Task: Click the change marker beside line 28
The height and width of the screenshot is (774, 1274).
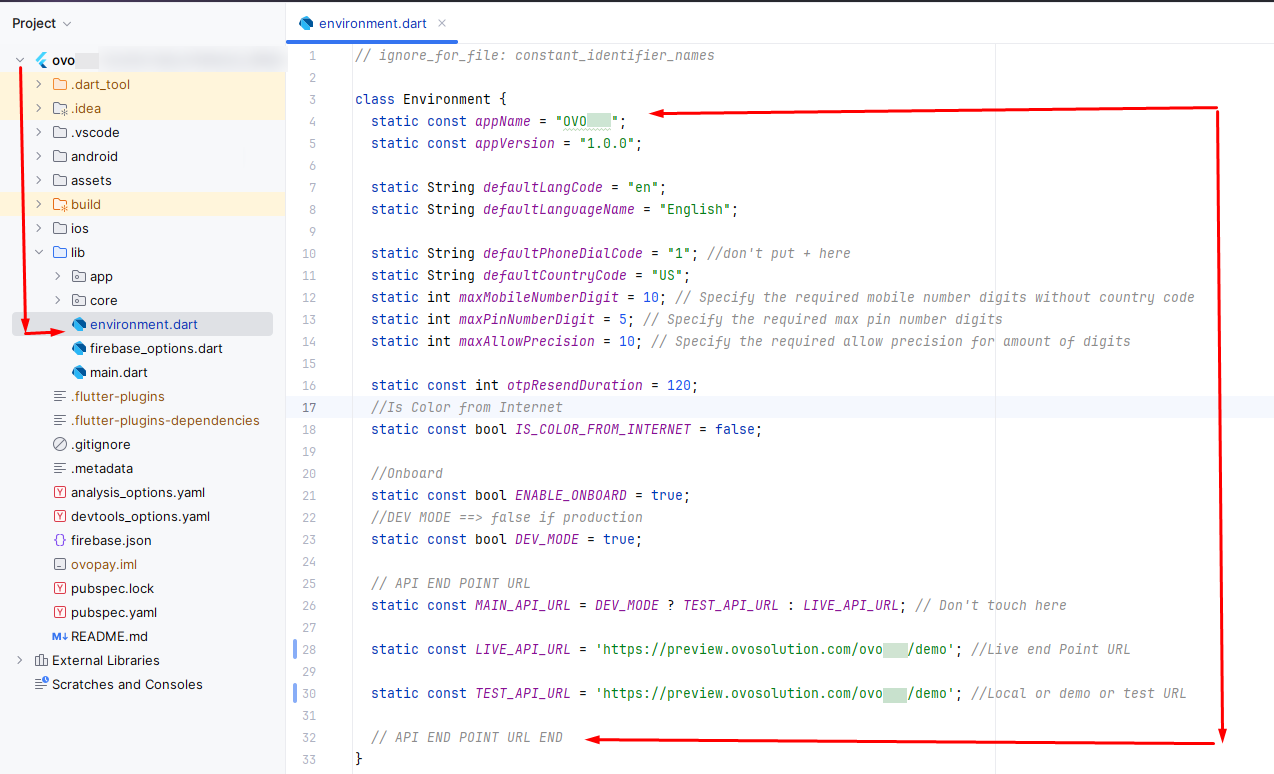Action: 295,649
